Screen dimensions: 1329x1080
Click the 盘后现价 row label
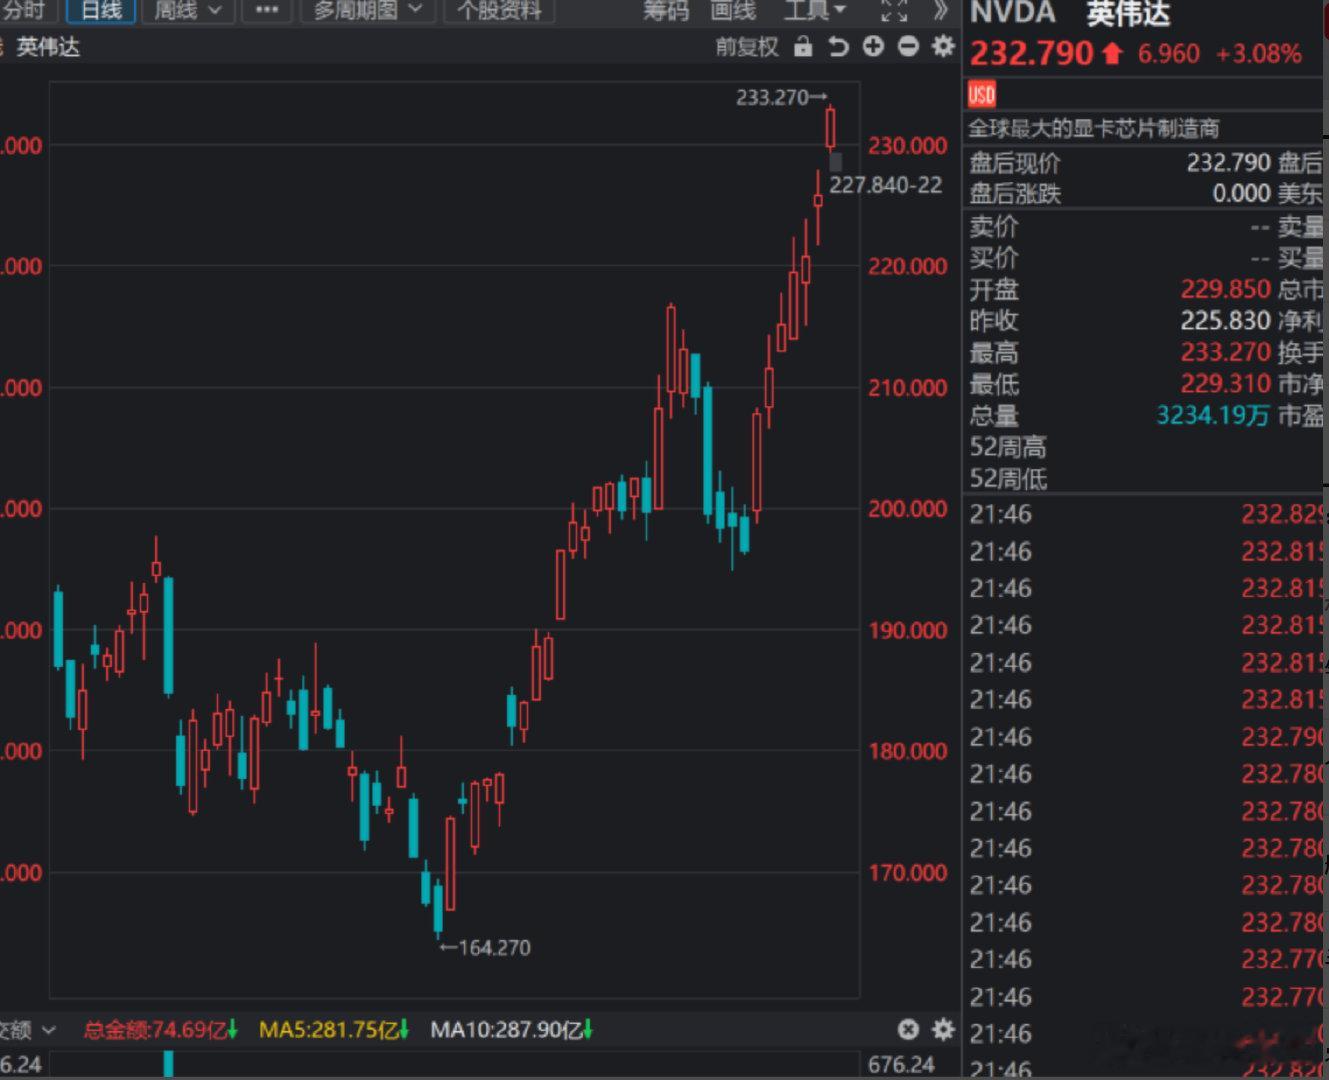pyautogui.click(x=1015, y=162)
